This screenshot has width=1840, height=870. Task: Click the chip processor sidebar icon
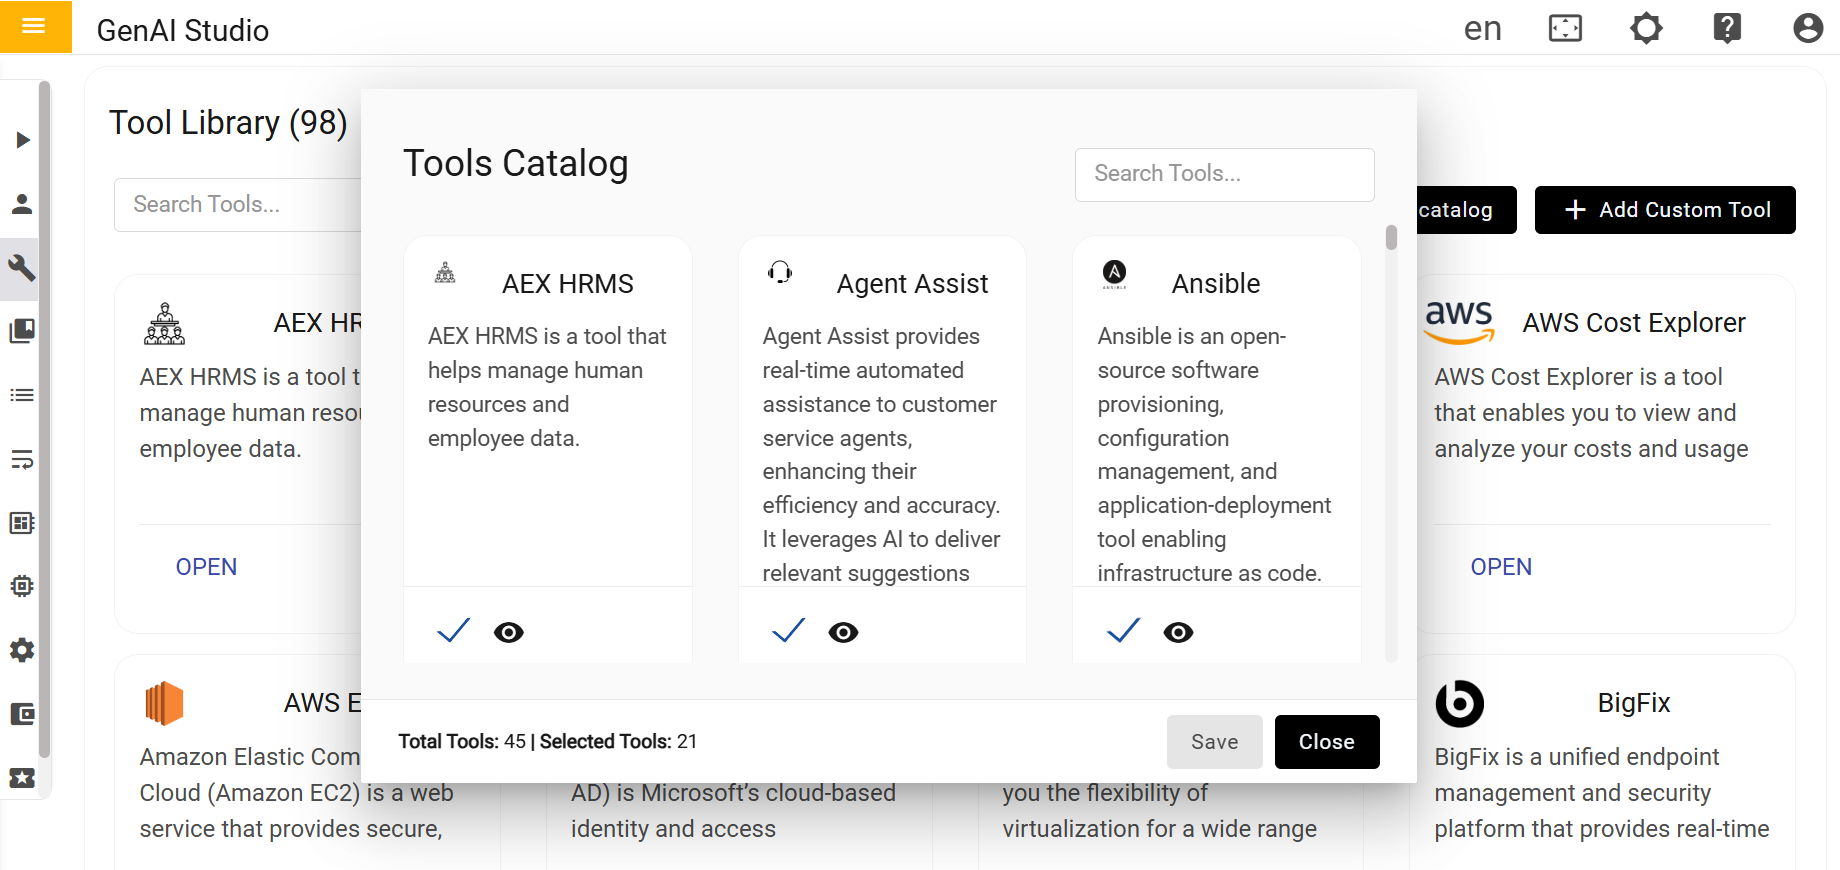coord(22,586)
